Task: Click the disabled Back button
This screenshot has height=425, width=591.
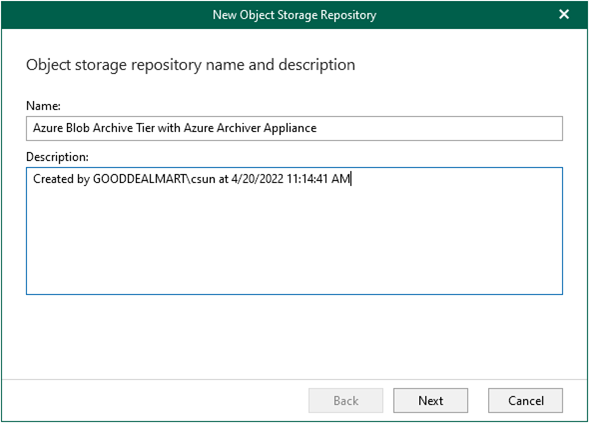Action: [x=346, y=401]
